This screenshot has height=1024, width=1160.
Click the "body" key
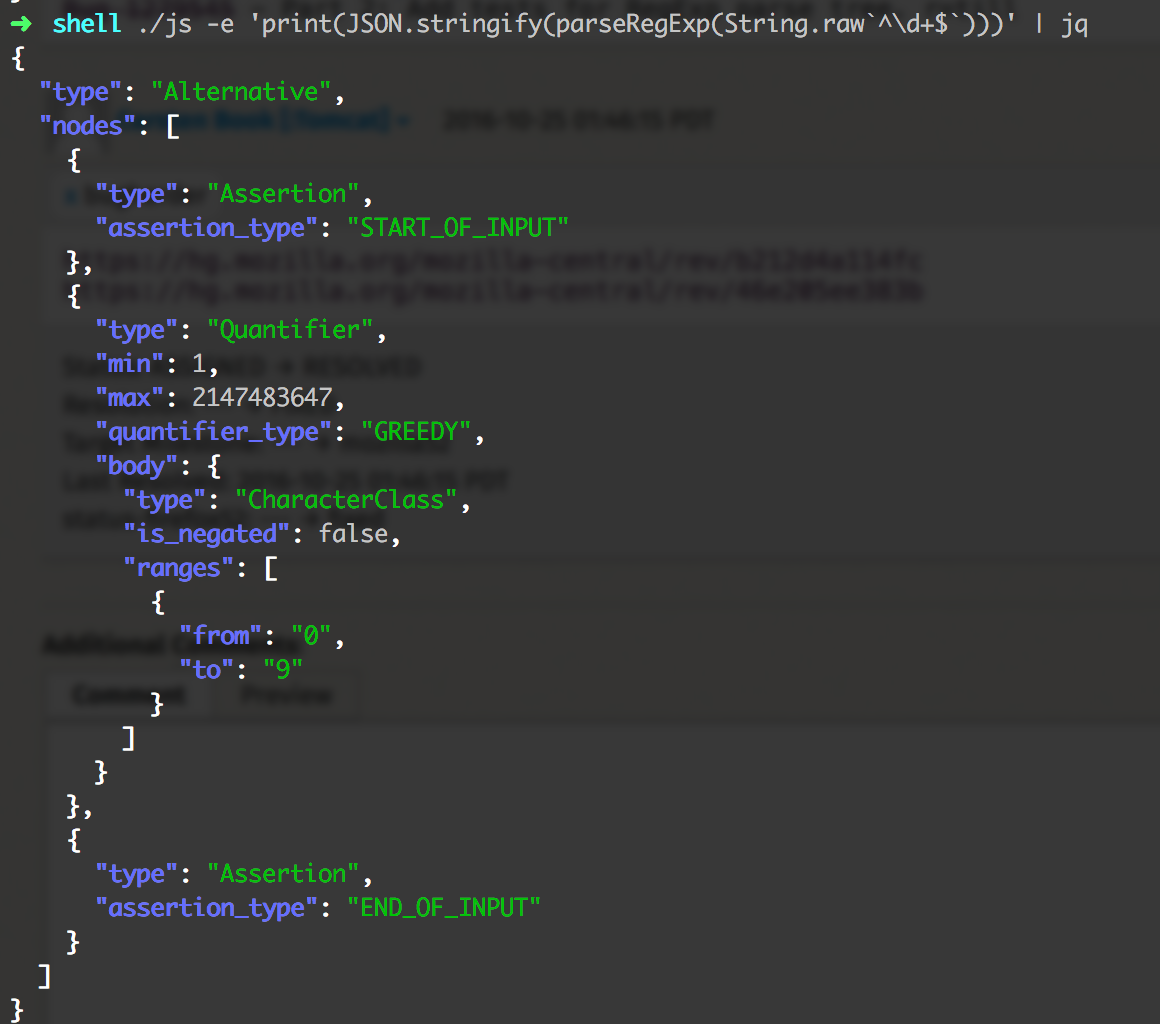click(x=136, y=467)
